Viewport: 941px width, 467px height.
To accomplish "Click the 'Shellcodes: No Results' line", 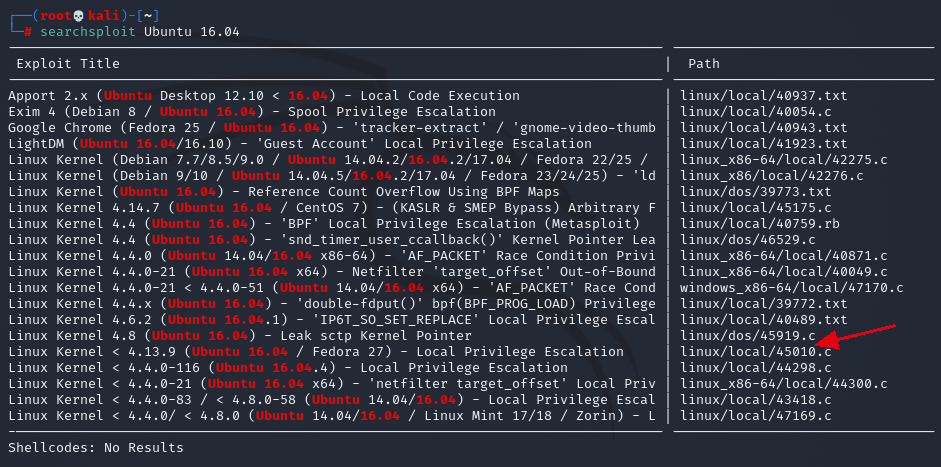I will tap(96, 448).
